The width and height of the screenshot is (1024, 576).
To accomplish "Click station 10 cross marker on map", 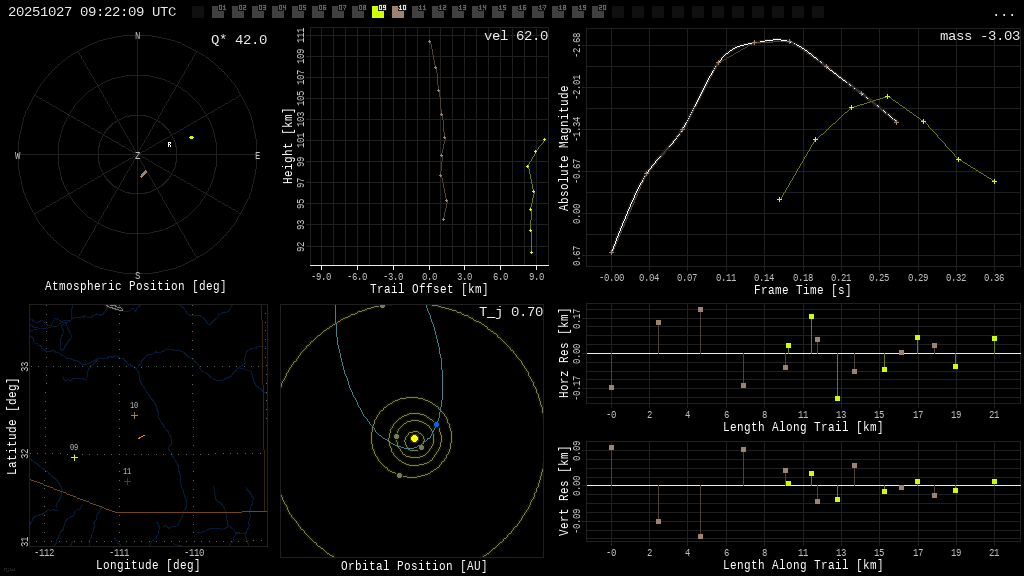I will 134,415.
